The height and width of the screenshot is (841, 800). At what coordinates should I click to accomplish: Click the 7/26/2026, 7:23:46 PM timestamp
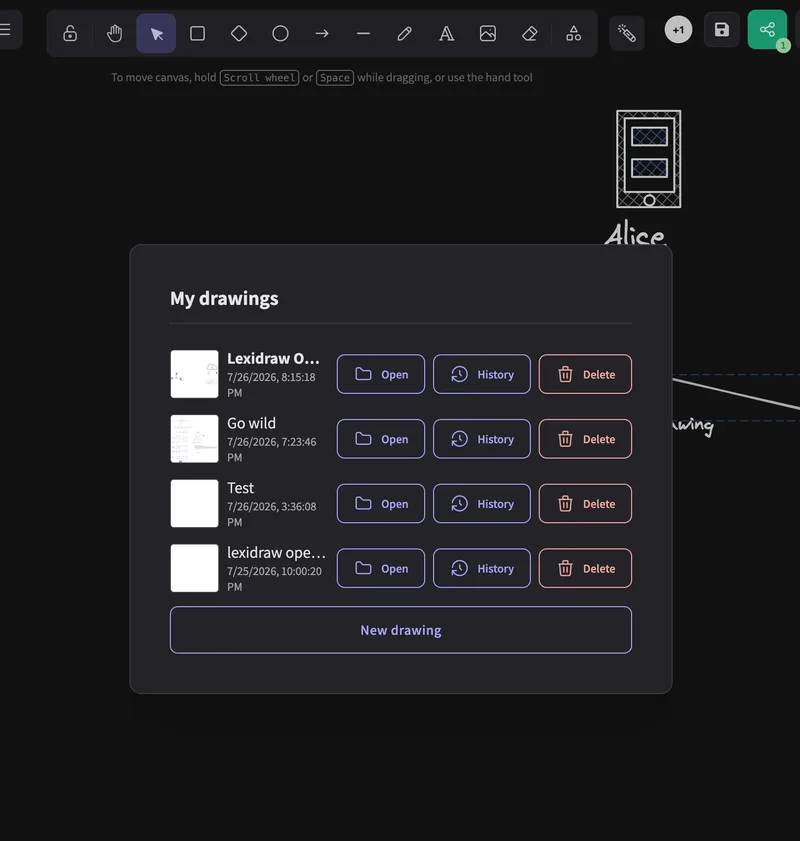click(x=271, y=449)
